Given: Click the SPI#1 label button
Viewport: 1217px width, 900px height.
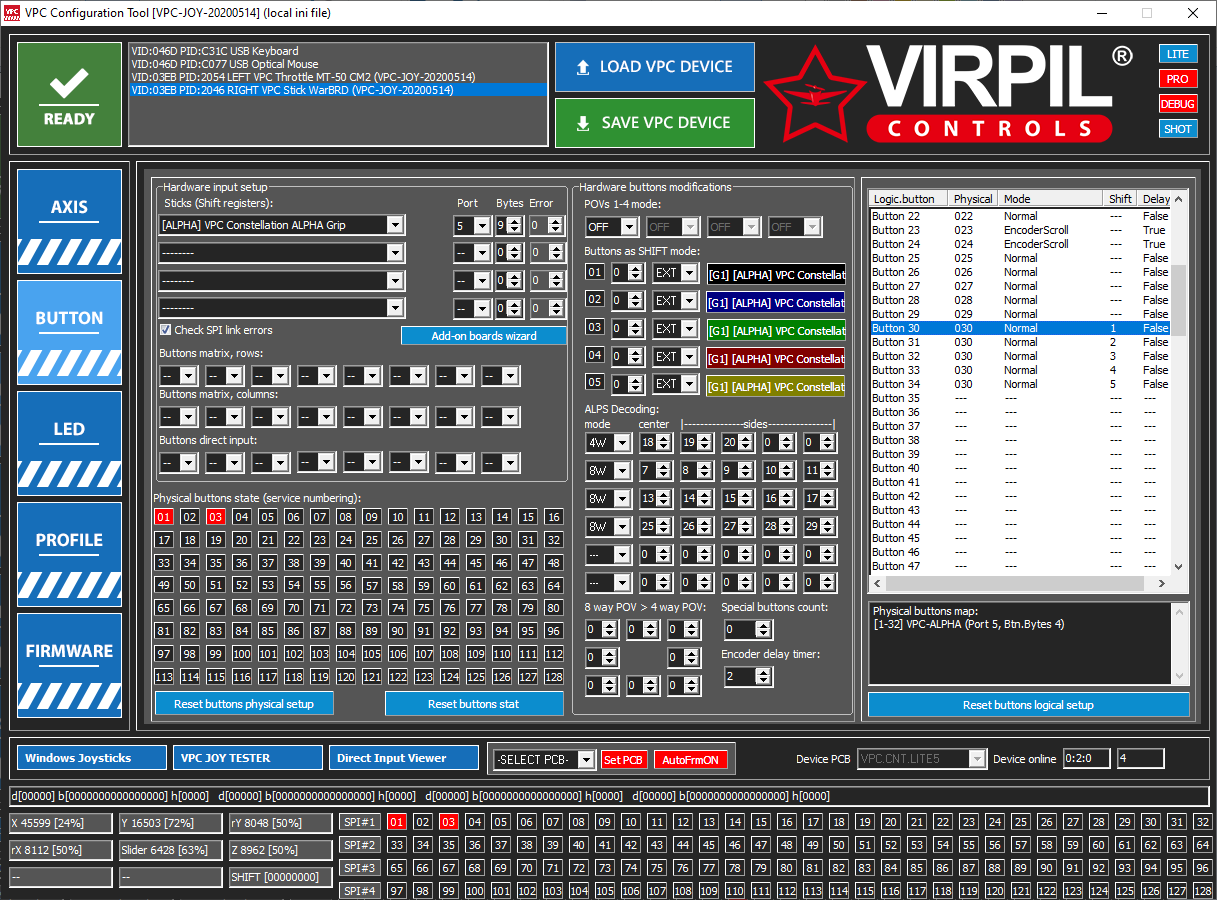Looking at the screenshot, I should [358, 822].
